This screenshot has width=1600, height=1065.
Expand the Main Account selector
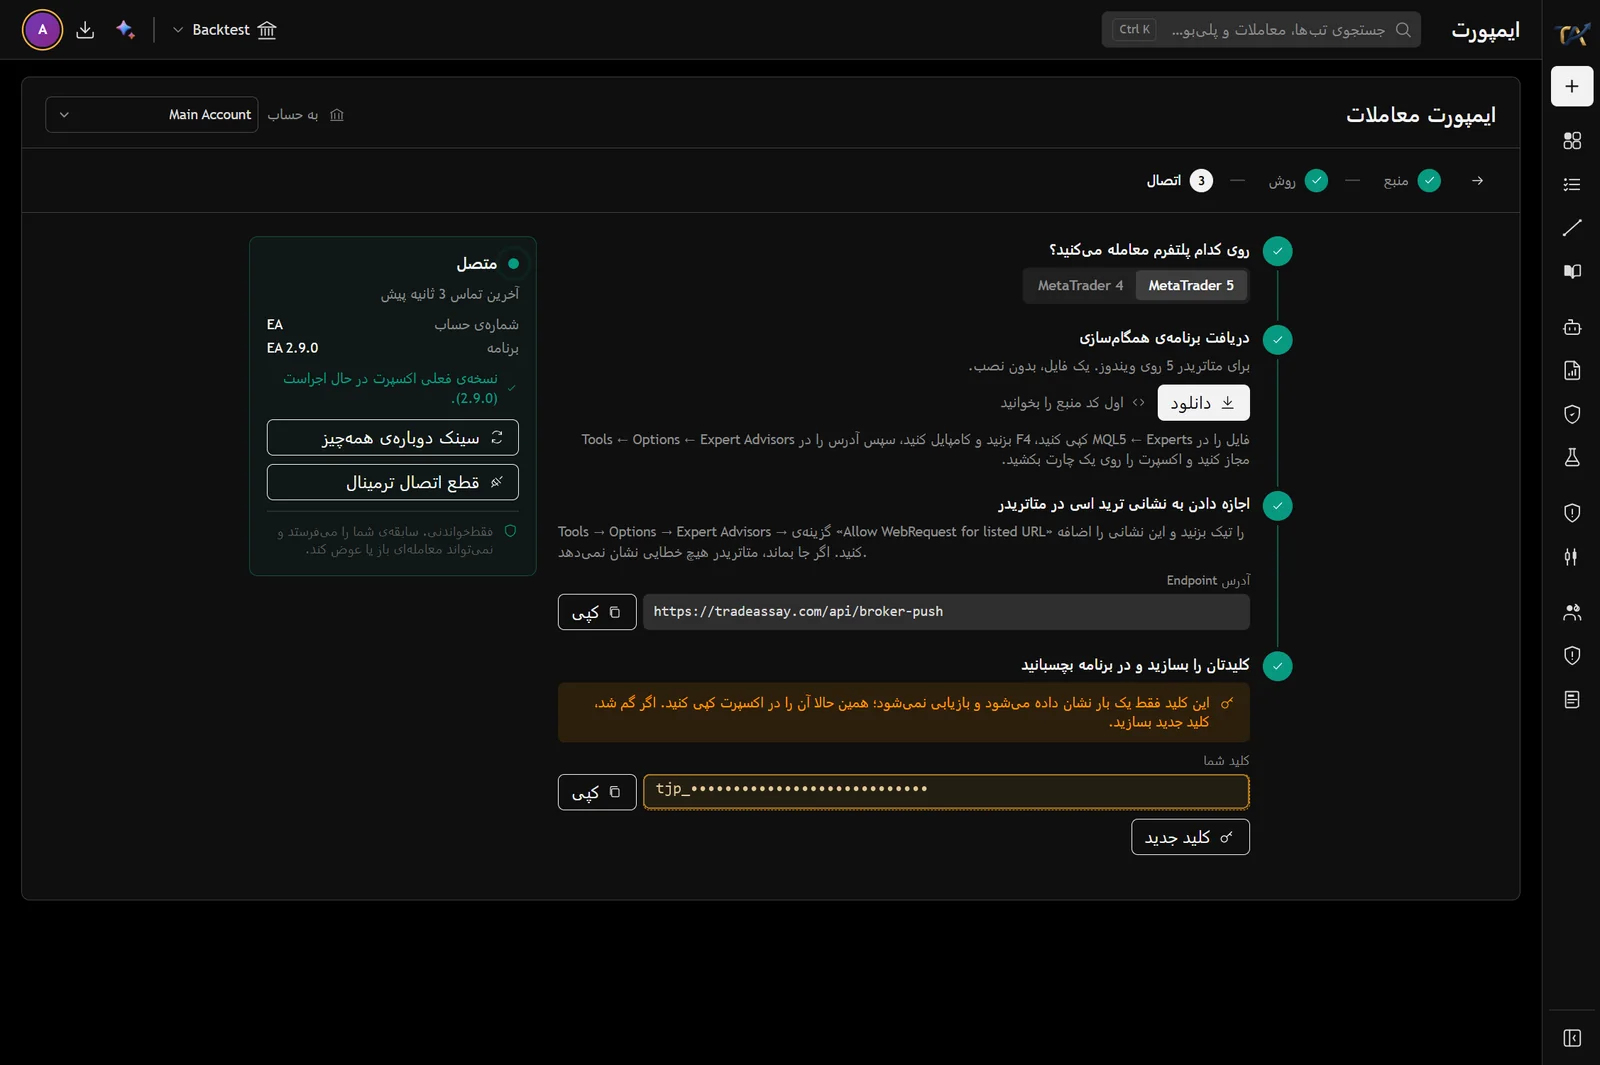152,115
